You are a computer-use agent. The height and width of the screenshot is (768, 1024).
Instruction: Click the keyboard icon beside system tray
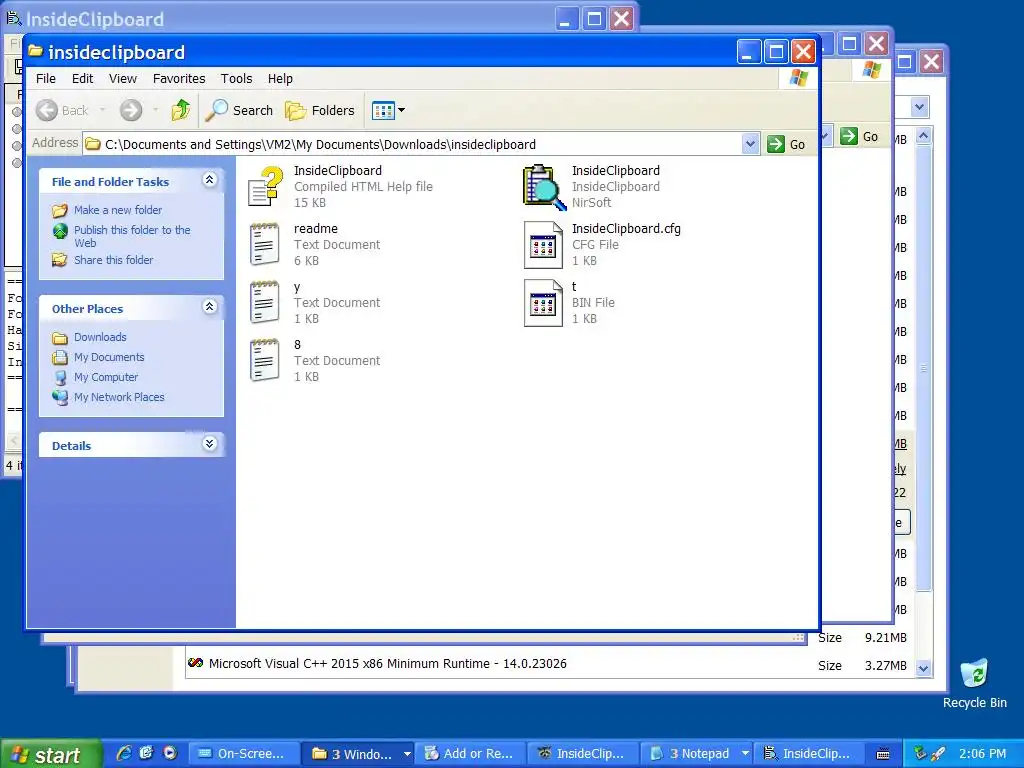[x=883, y=754]
